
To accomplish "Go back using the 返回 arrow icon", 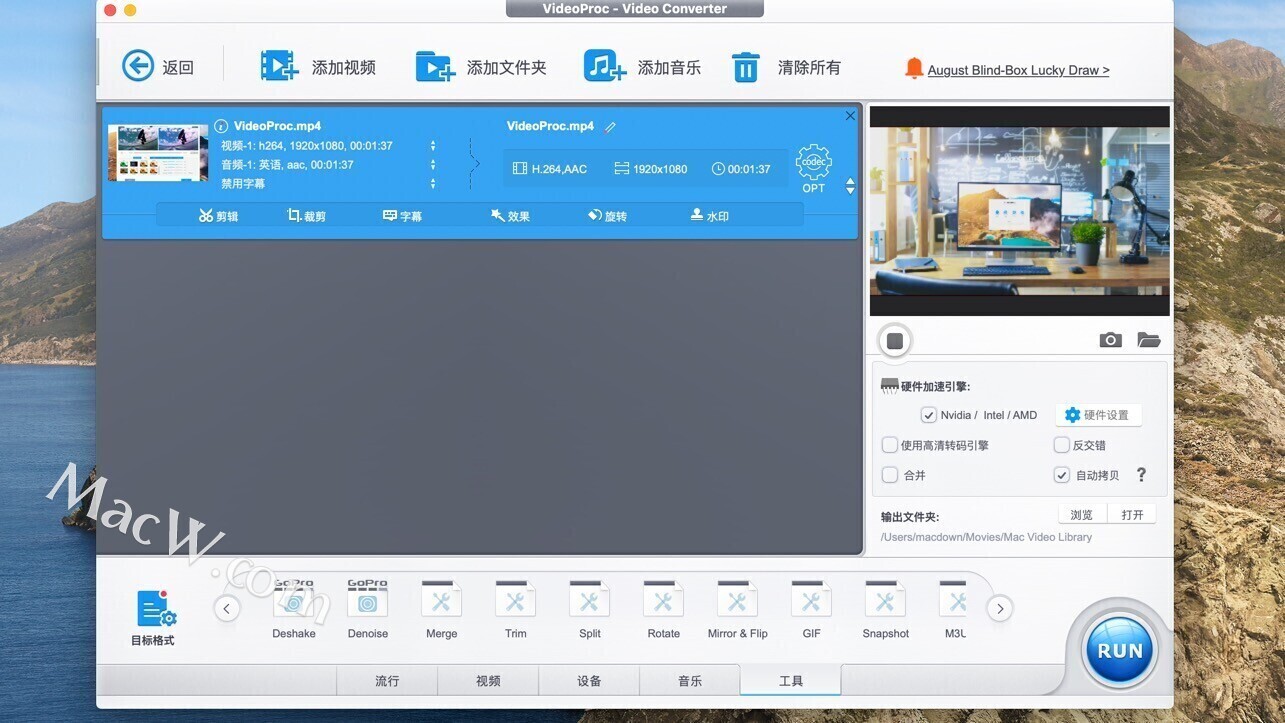I will (138, 66).
